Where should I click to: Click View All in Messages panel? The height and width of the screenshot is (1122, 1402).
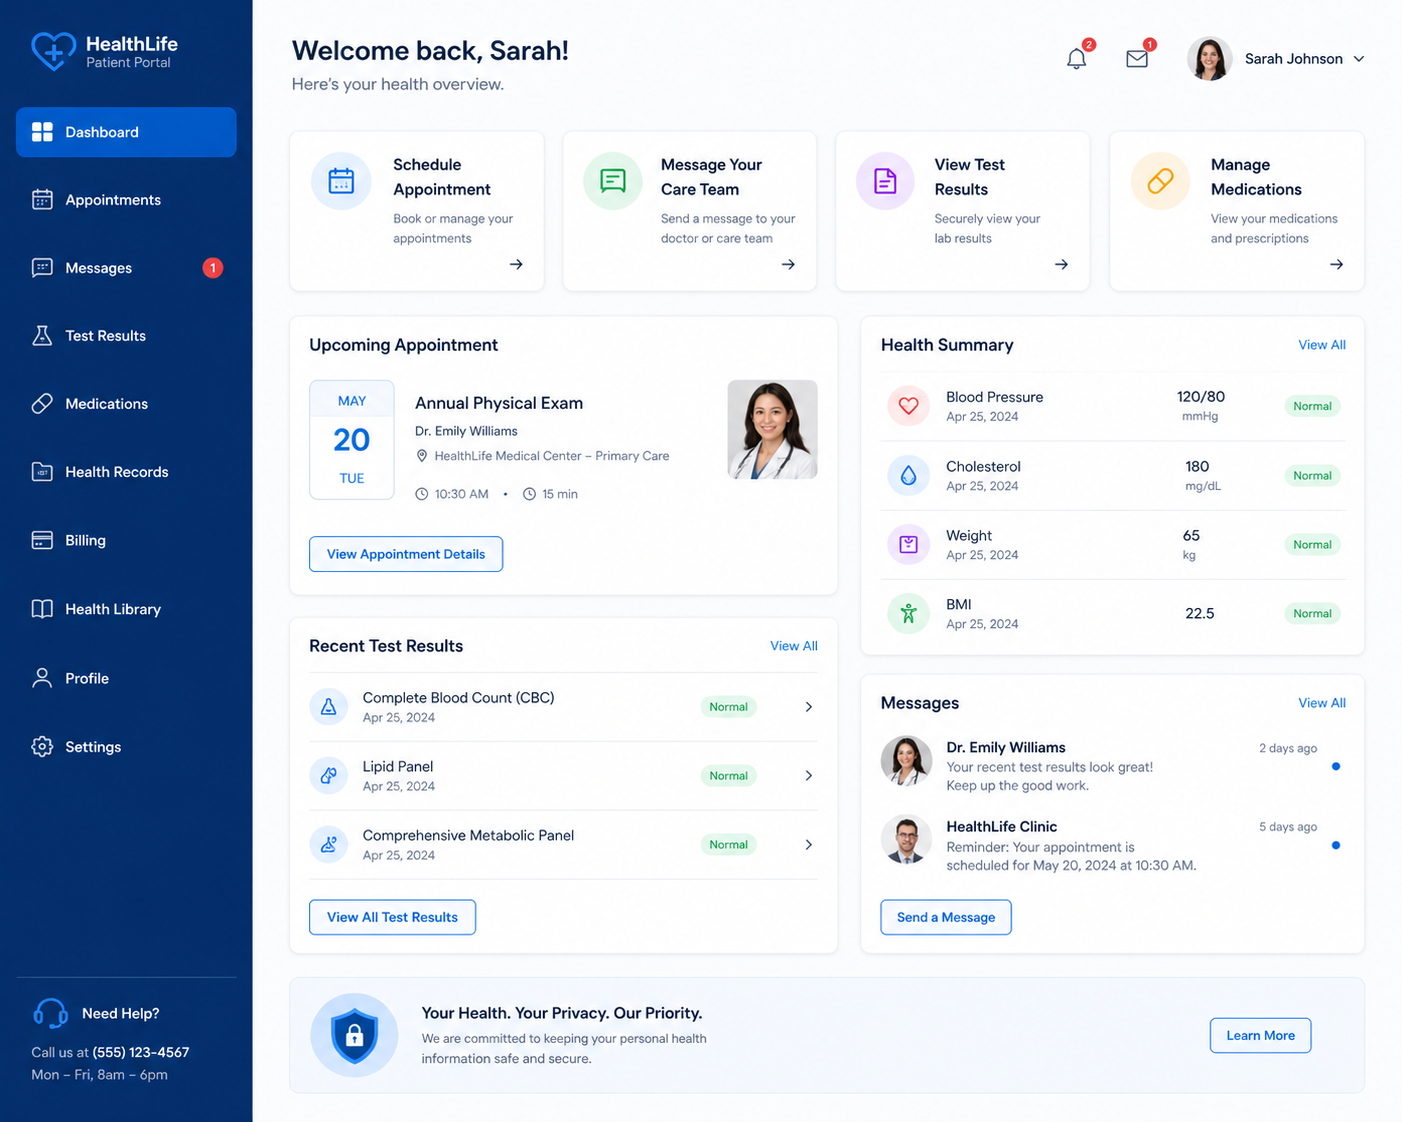[1321, 703]
